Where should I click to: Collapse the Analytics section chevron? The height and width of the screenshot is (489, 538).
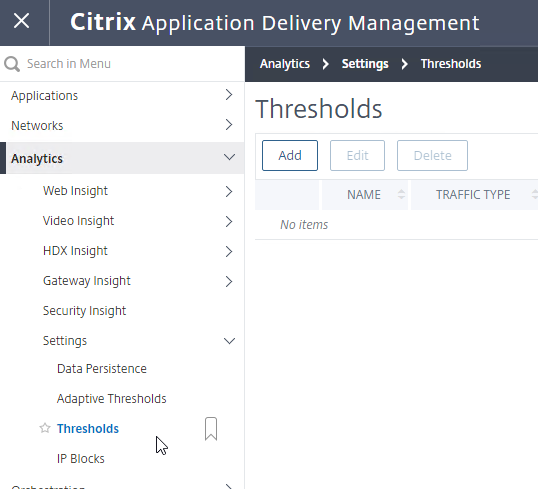point(229,157)
